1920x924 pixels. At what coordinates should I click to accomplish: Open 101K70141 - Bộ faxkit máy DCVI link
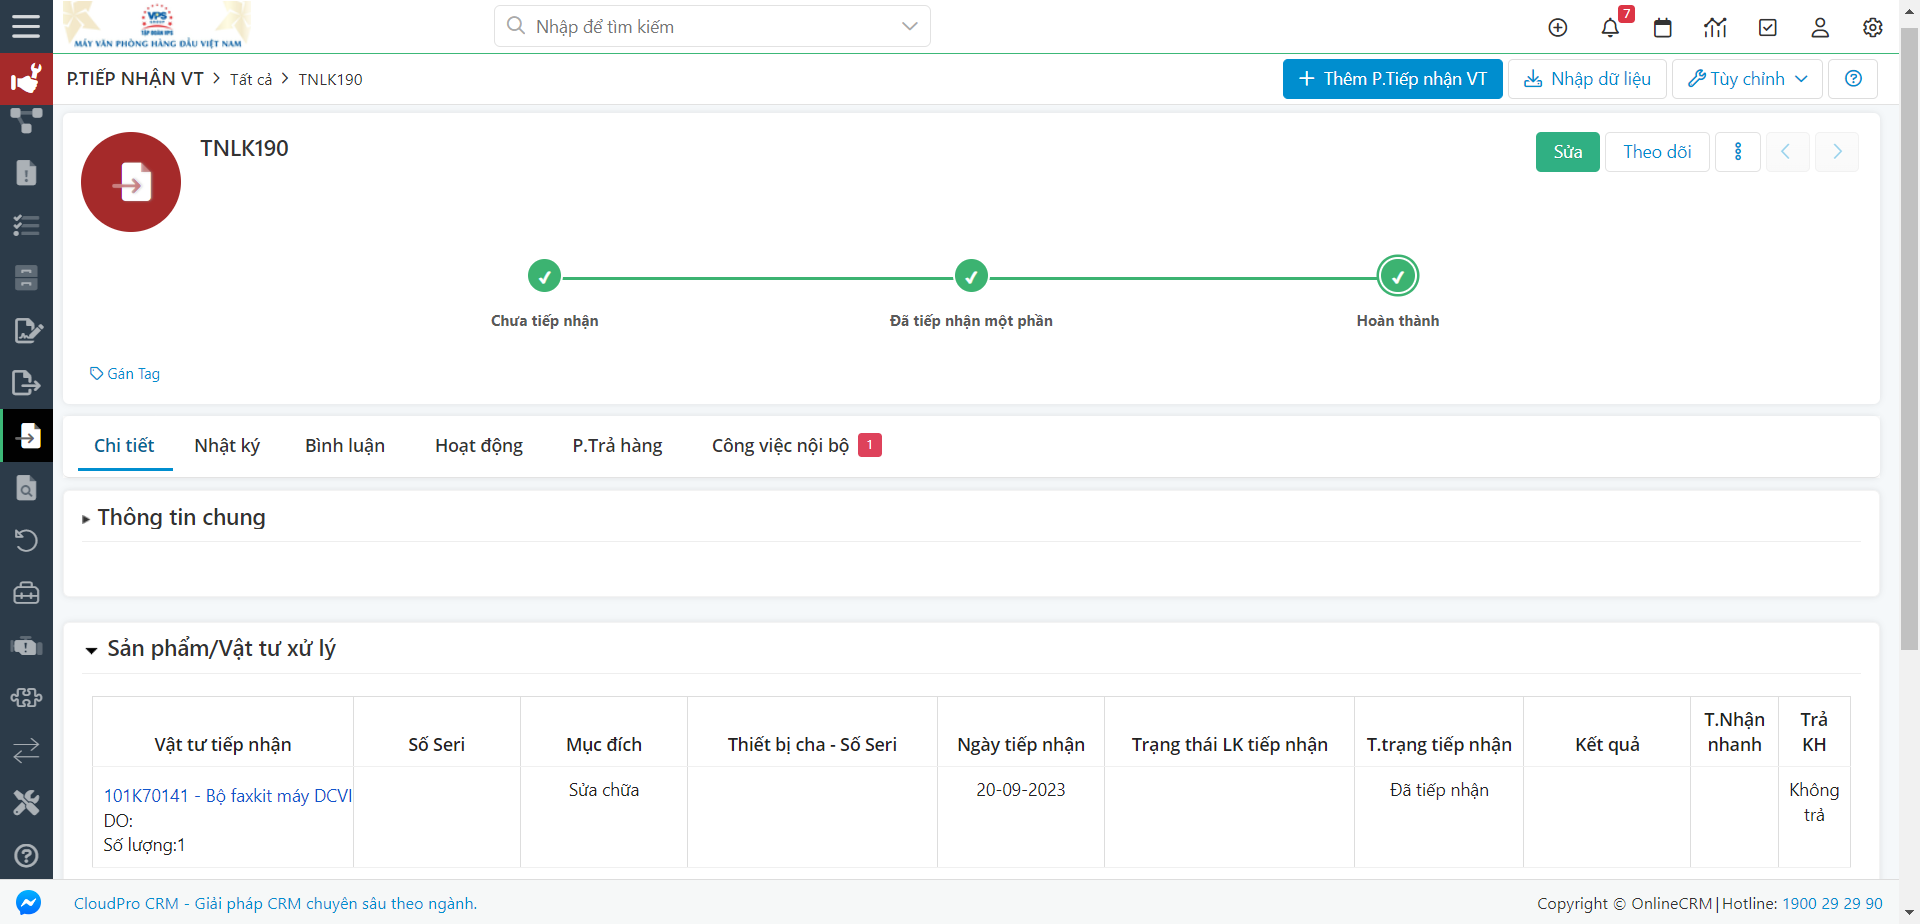click(228, 796)
